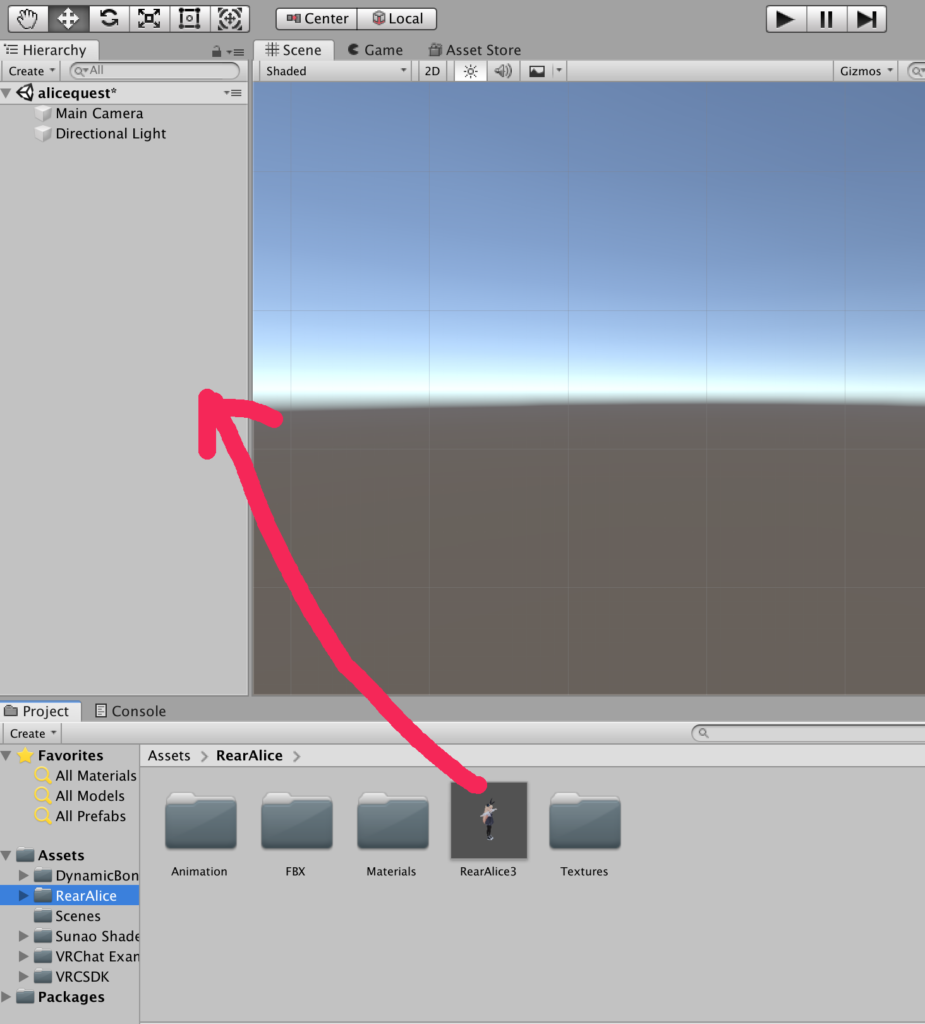
Task: Click the Pause button
Action: (x=826, y=18)
